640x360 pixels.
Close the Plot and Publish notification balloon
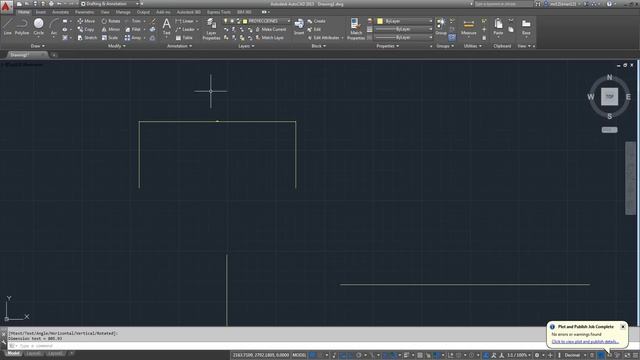click(623, 327)
